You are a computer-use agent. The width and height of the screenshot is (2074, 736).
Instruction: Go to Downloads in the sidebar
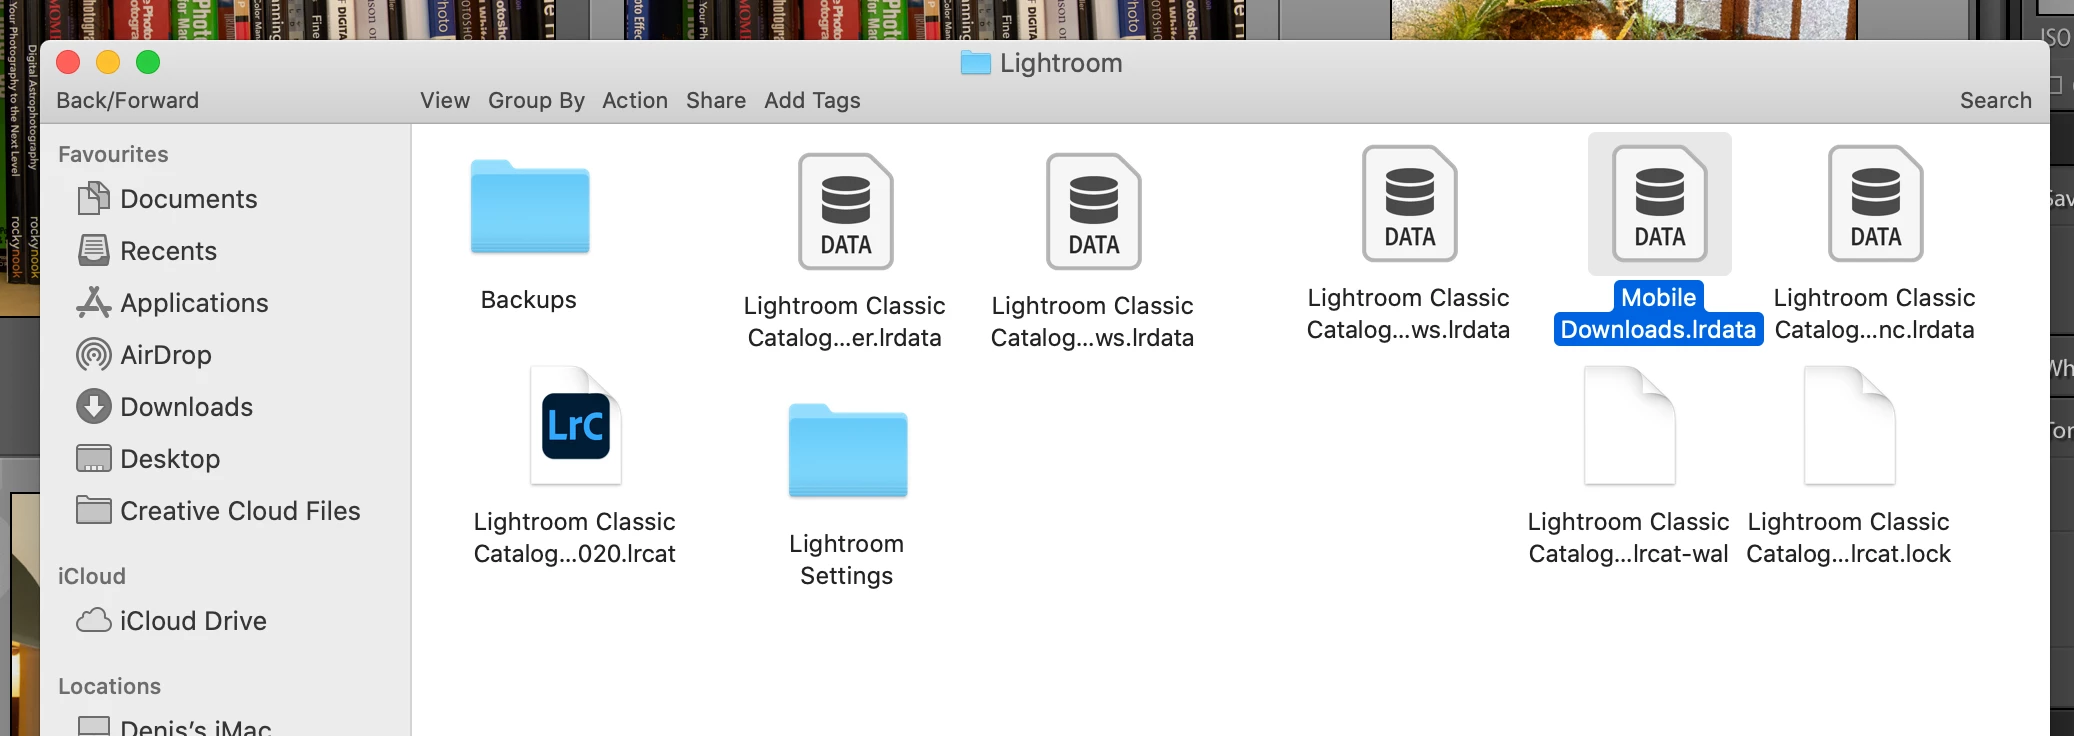tap(186, 407)
